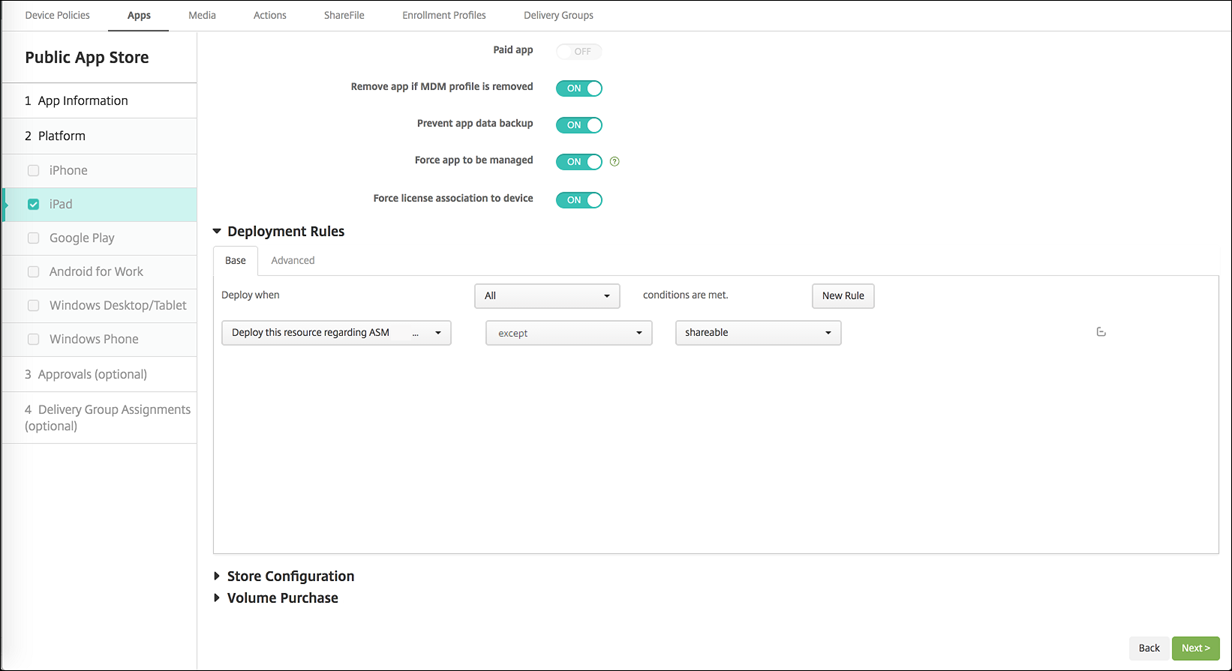Toggle Remove app if MDM profile is removed
This screenshot has width=1232, height=671.
click(x=579, y=88)
